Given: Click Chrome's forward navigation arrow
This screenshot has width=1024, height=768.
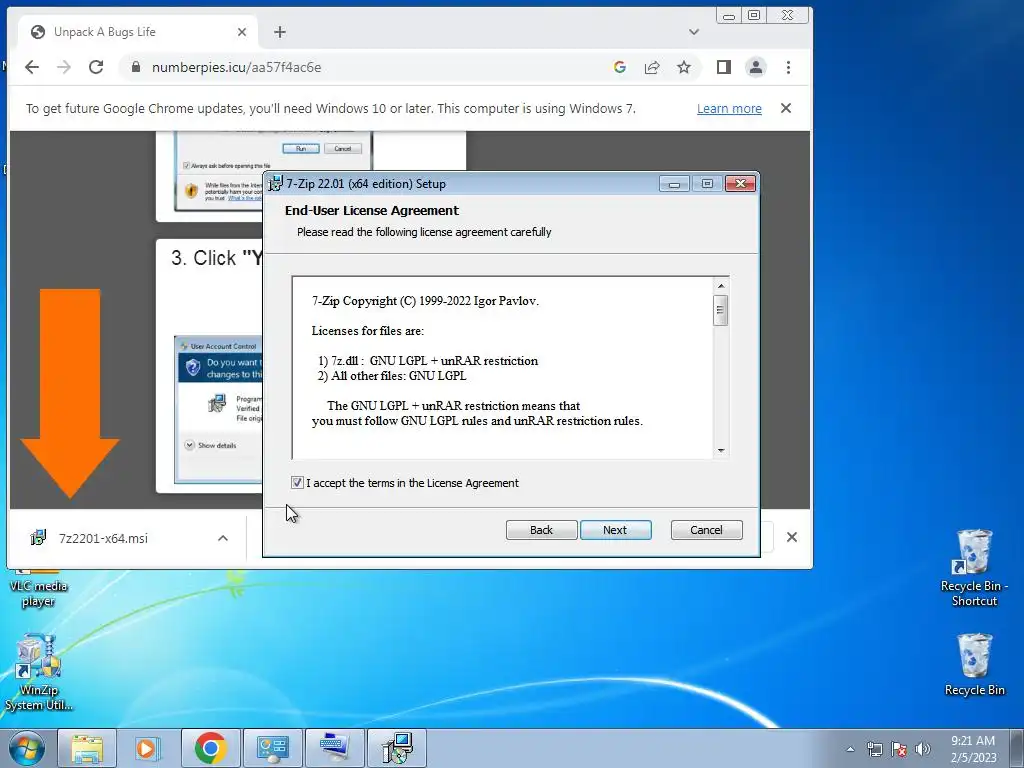Looking at the screenshot, I should (x=64, y=67).
